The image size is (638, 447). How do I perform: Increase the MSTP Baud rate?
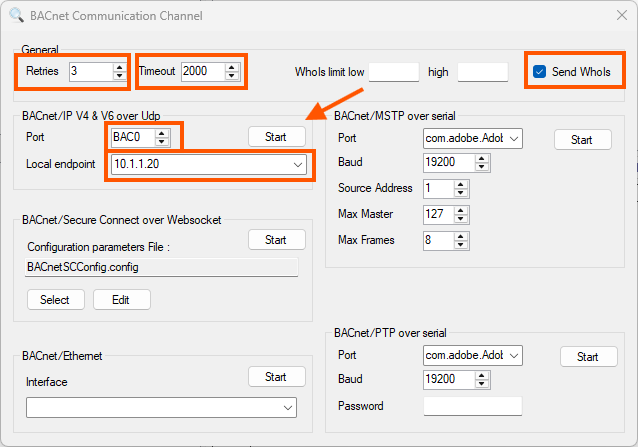click(482, 159)
